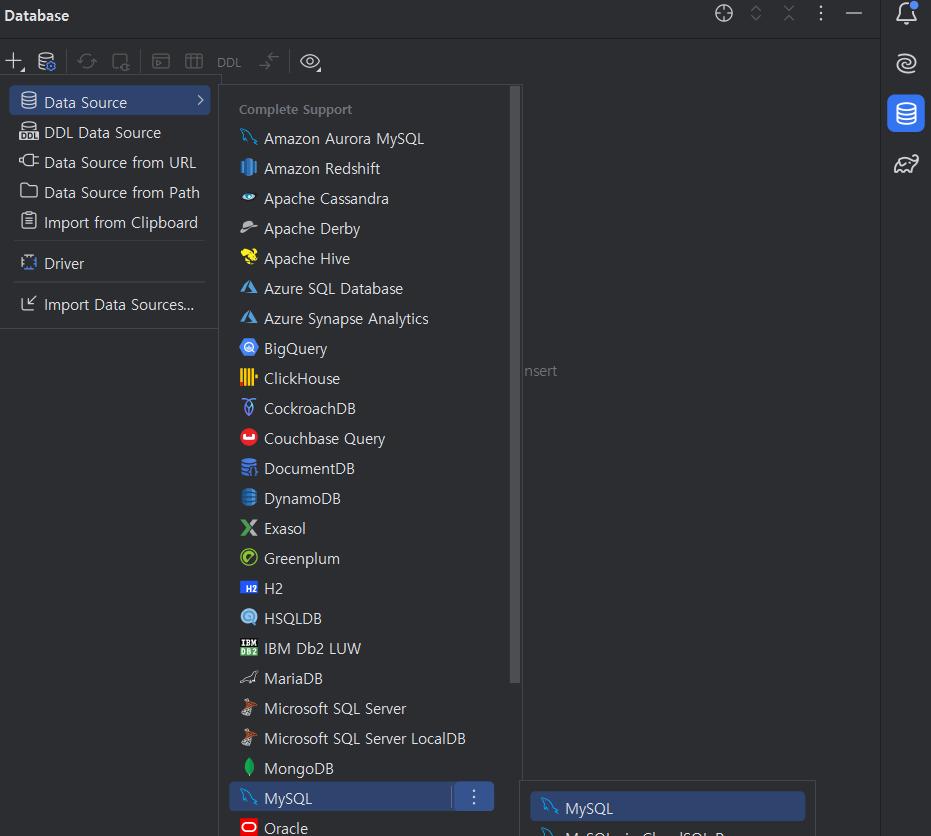Click Collapse All arrows in header

788,13
